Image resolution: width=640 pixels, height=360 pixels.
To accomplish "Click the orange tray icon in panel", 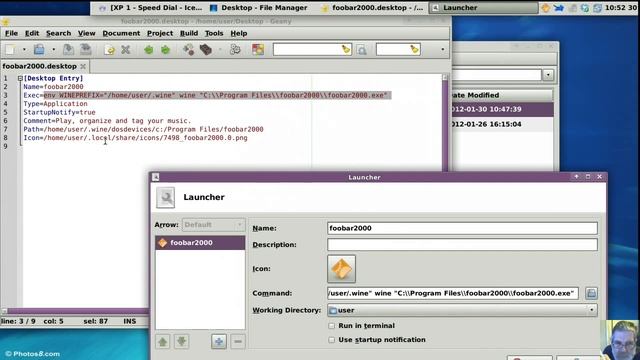I will (x=545, y=7).
